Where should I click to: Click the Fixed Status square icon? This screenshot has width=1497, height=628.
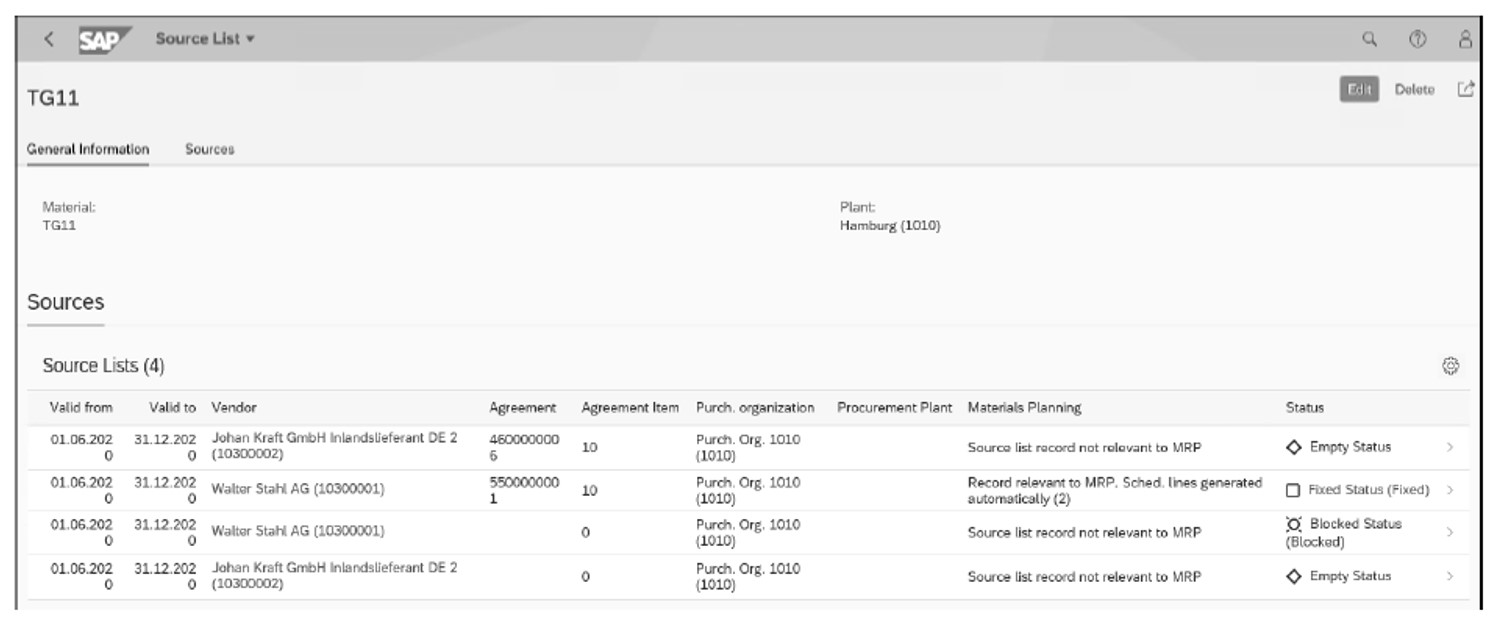tap(1294, 489)
